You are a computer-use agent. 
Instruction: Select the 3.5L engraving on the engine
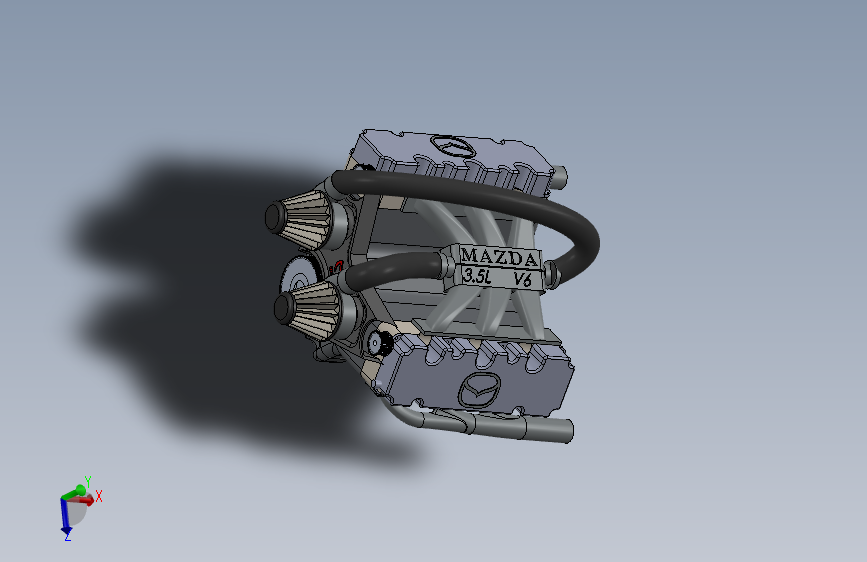tap(477, 275)
